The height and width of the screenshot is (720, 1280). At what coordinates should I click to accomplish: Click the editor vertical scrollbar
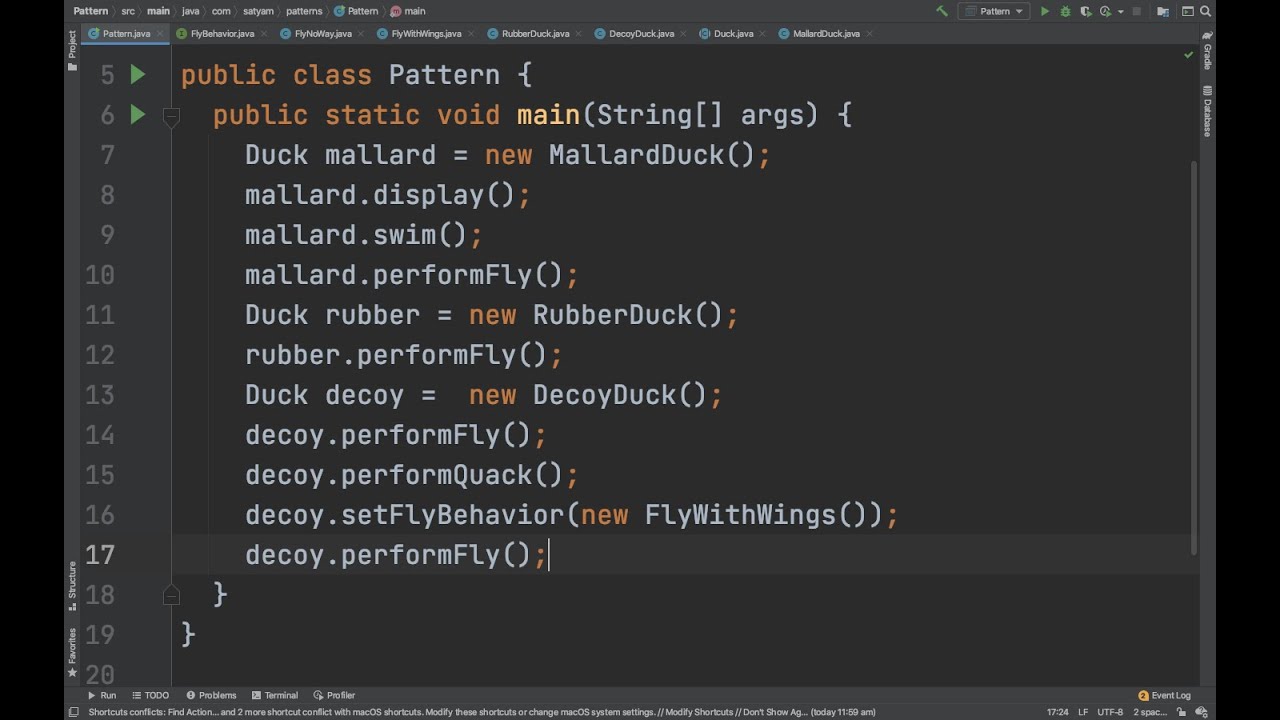point(1193,357)
